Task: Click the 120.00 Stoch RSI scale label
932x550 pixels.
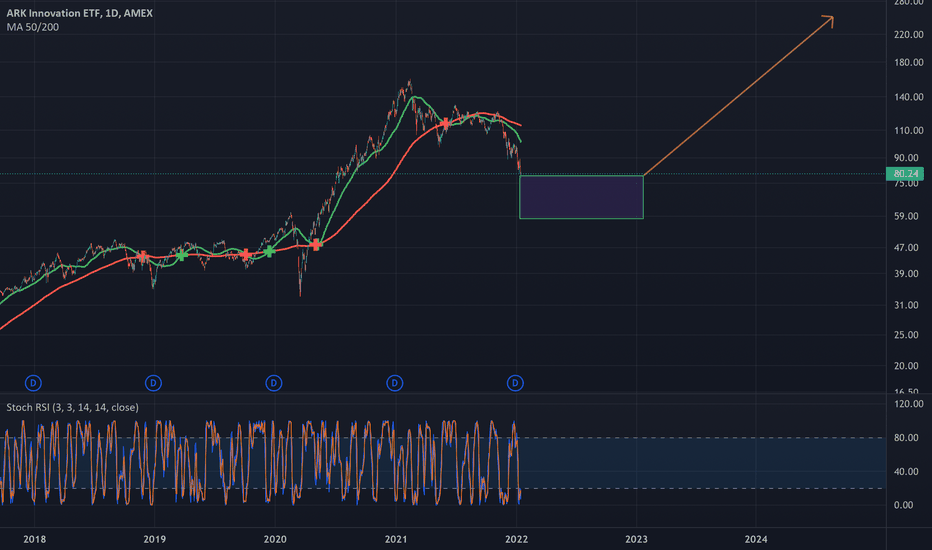Action: click(x=909, y=404)
